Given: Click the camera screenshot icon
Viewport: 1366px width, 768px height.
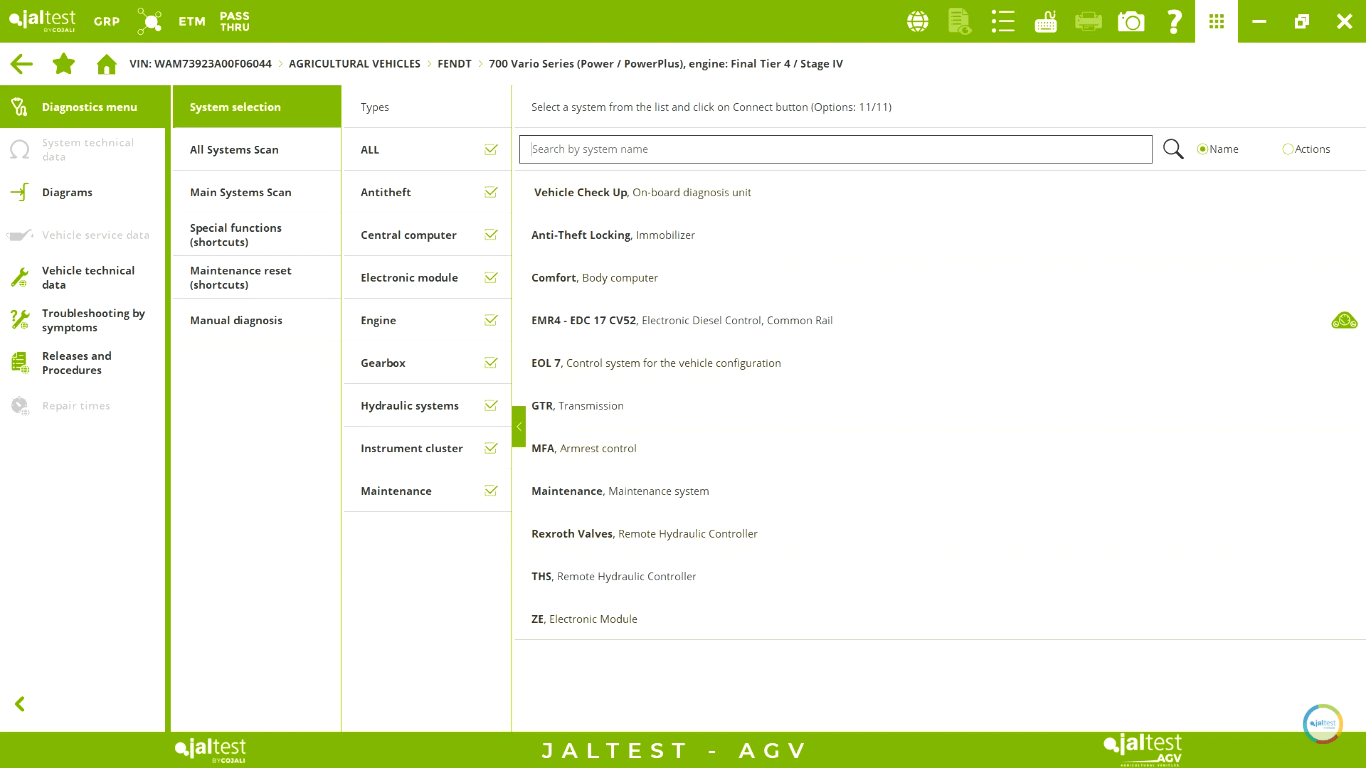Looking at the screenshot, I should [1131, 21].
